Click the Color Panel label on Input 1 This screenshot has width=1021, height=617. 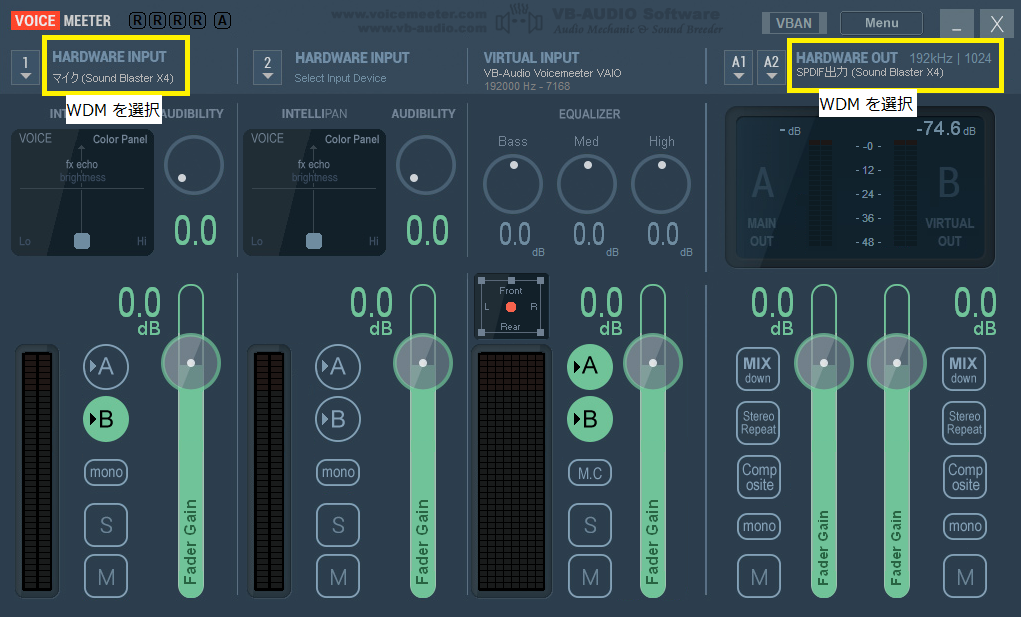120,139
